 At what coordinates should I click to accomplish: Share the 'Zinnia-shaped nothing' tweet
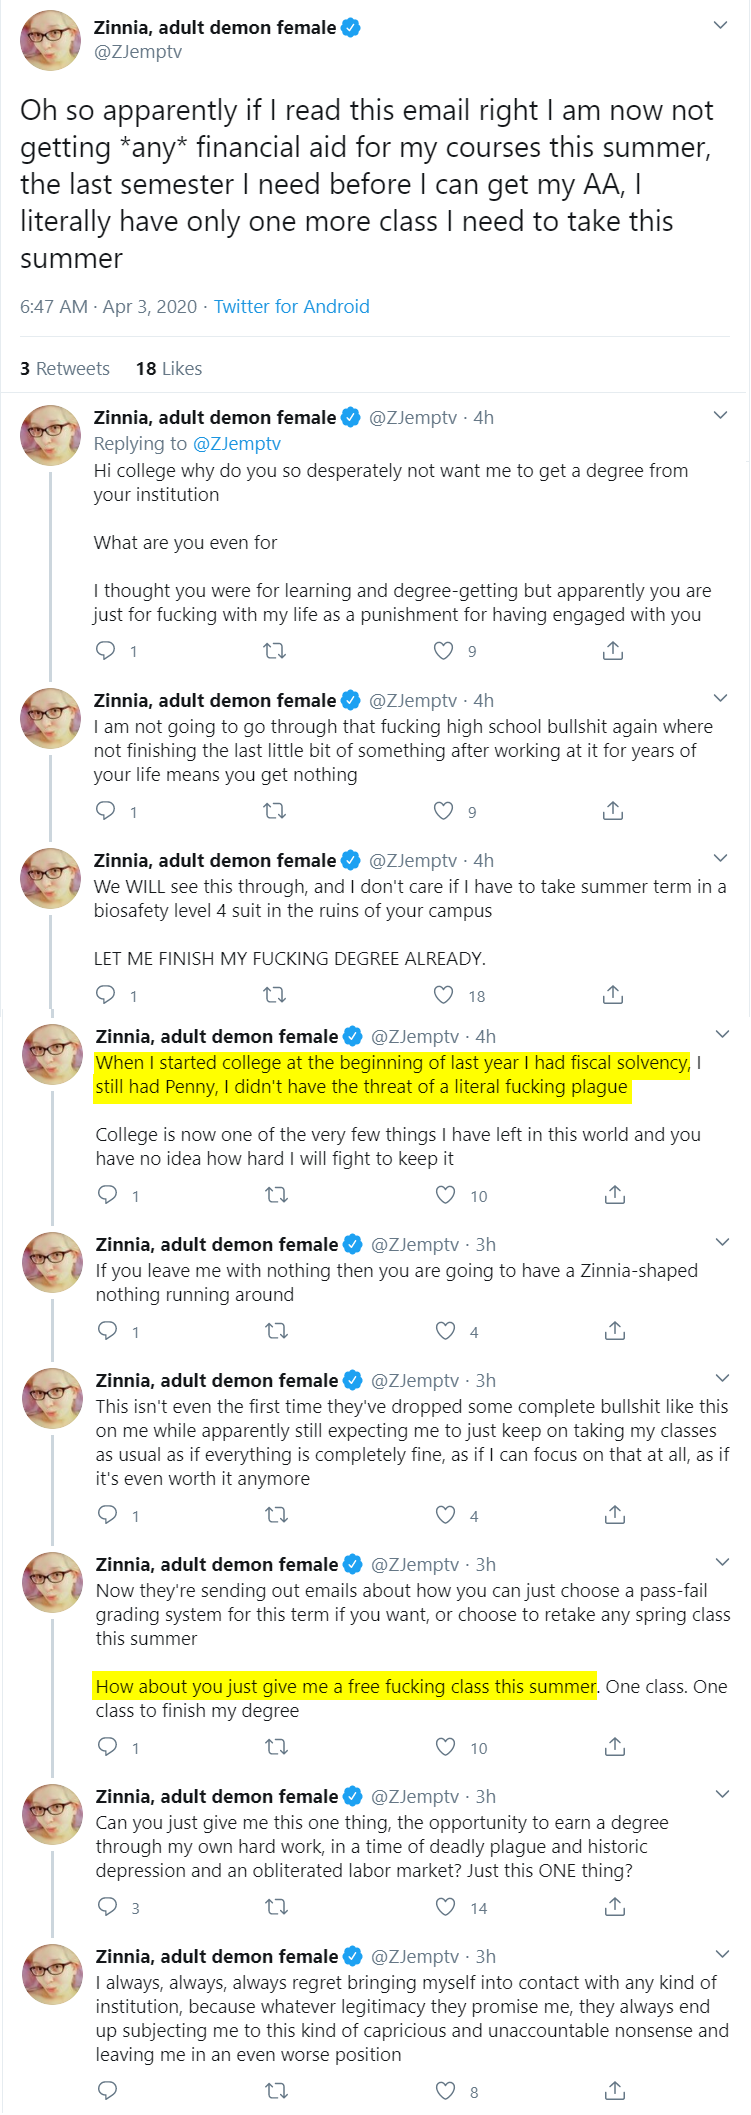coord(615,1331)
